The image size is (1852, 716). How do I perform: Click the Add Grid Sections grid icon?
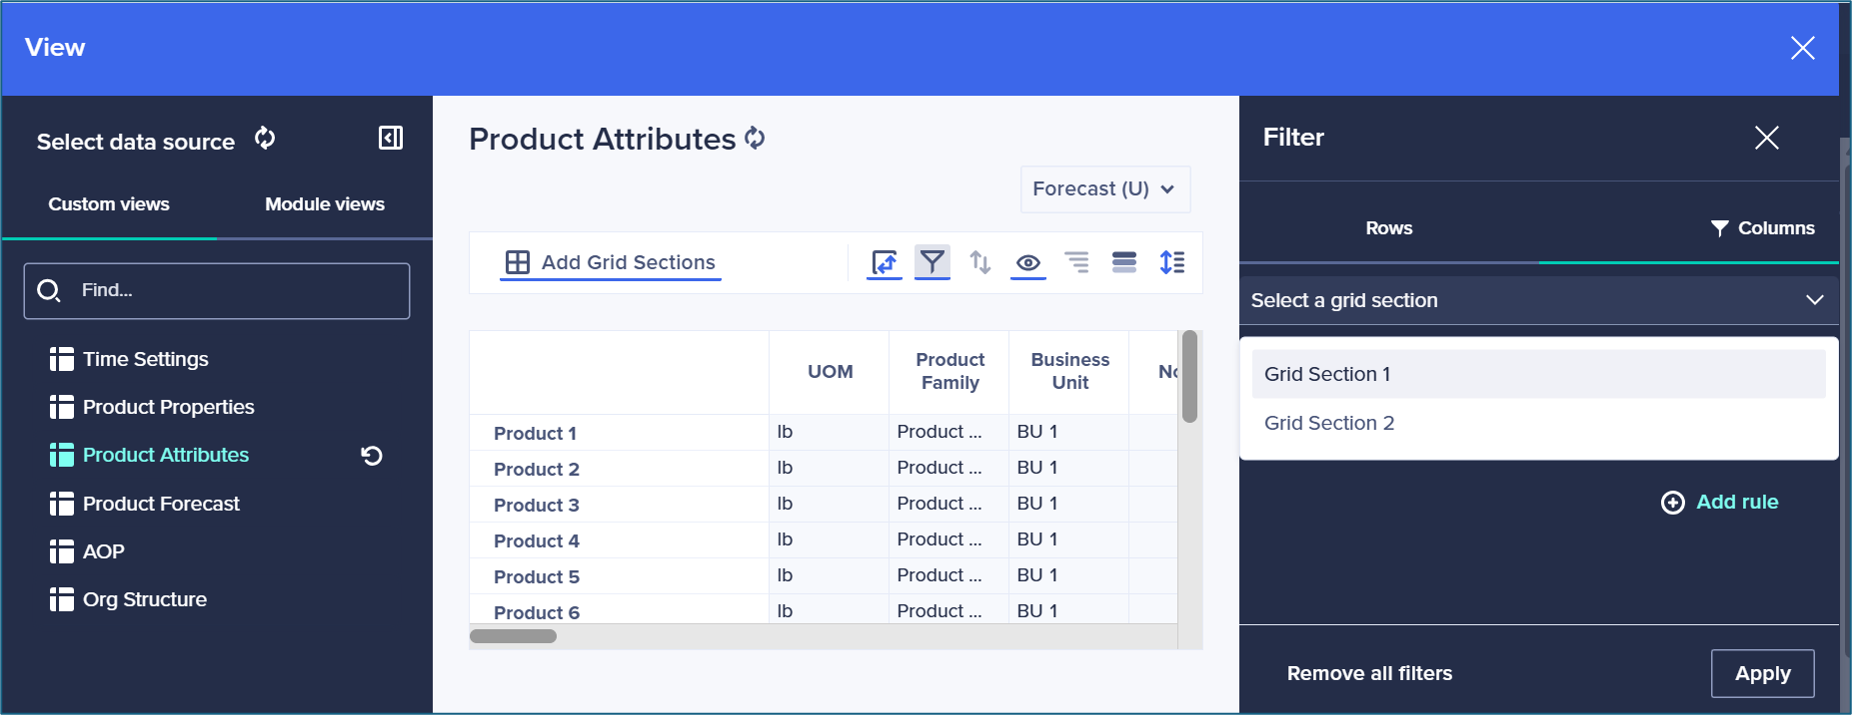(x=517, y=262)
